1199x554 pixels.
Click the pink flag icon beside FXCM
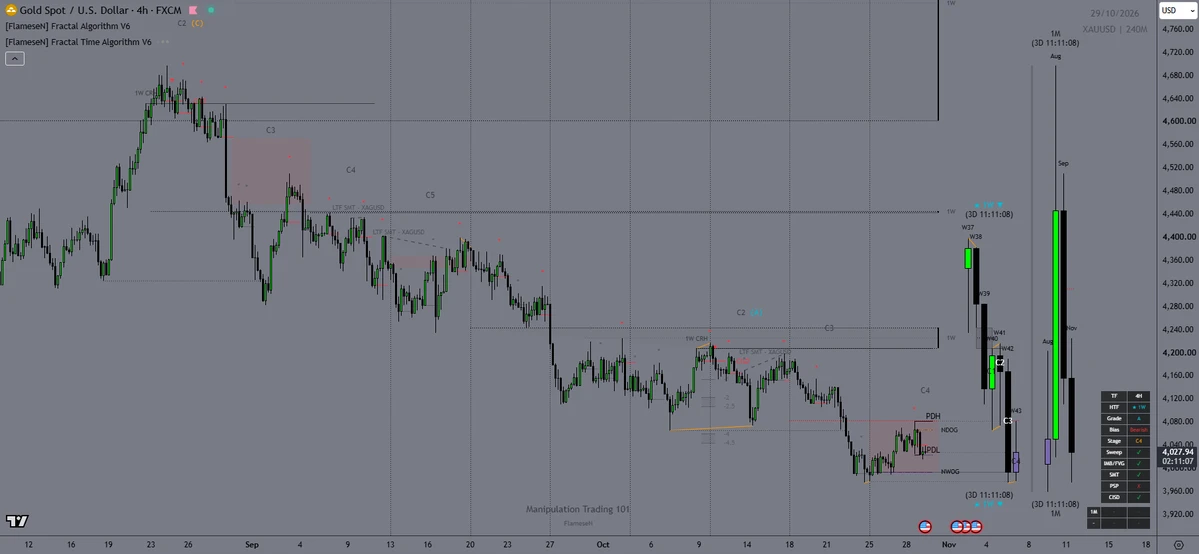(193, 10)
